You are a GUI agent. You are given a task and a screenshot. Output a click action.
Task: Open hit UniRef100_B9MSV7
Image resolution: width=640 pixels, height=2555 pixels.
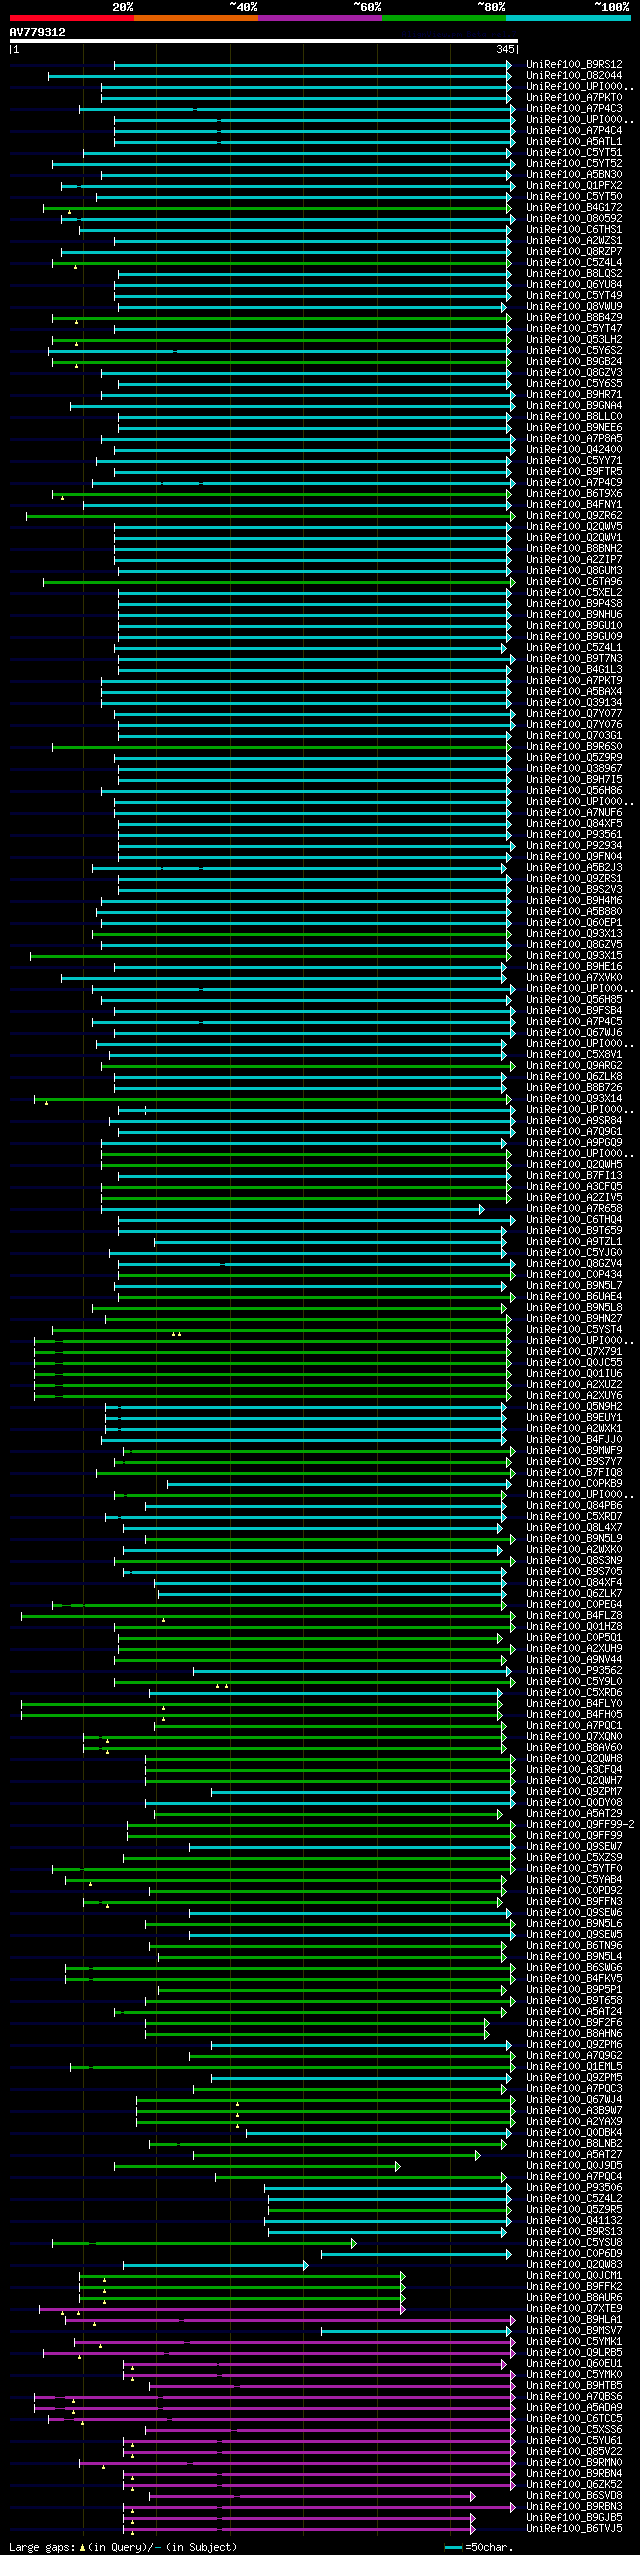pyautogui.click(x=574, y=2331)
